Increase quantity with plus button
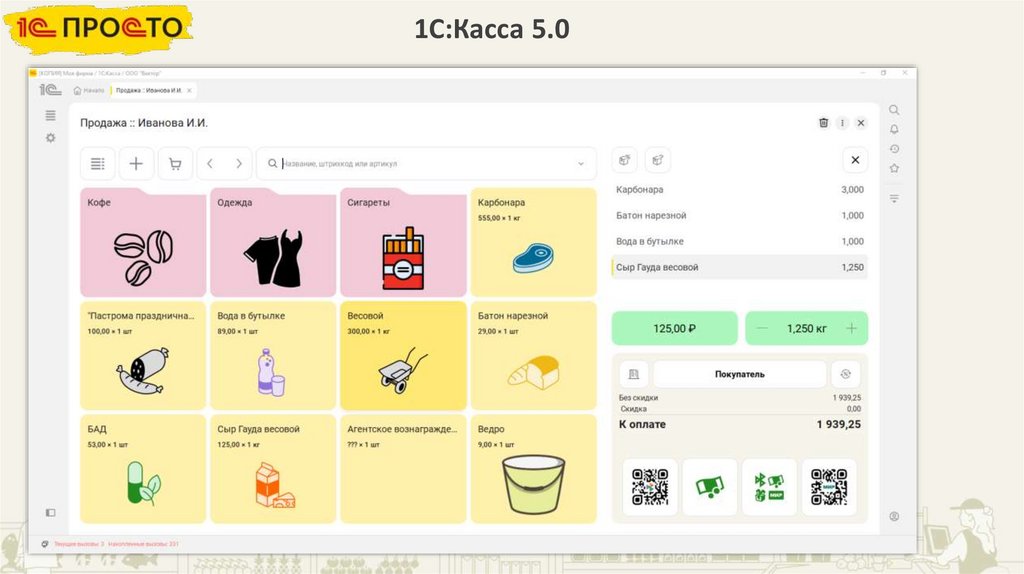Viewport: 1024px width, 574px height. 851,328
